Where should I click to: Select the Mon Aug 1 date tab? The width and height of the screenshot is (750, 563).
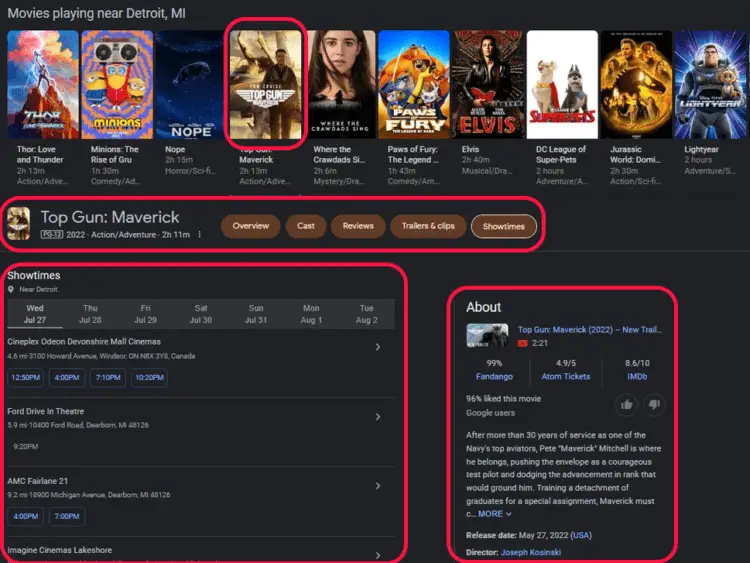[x=311, y=314]
